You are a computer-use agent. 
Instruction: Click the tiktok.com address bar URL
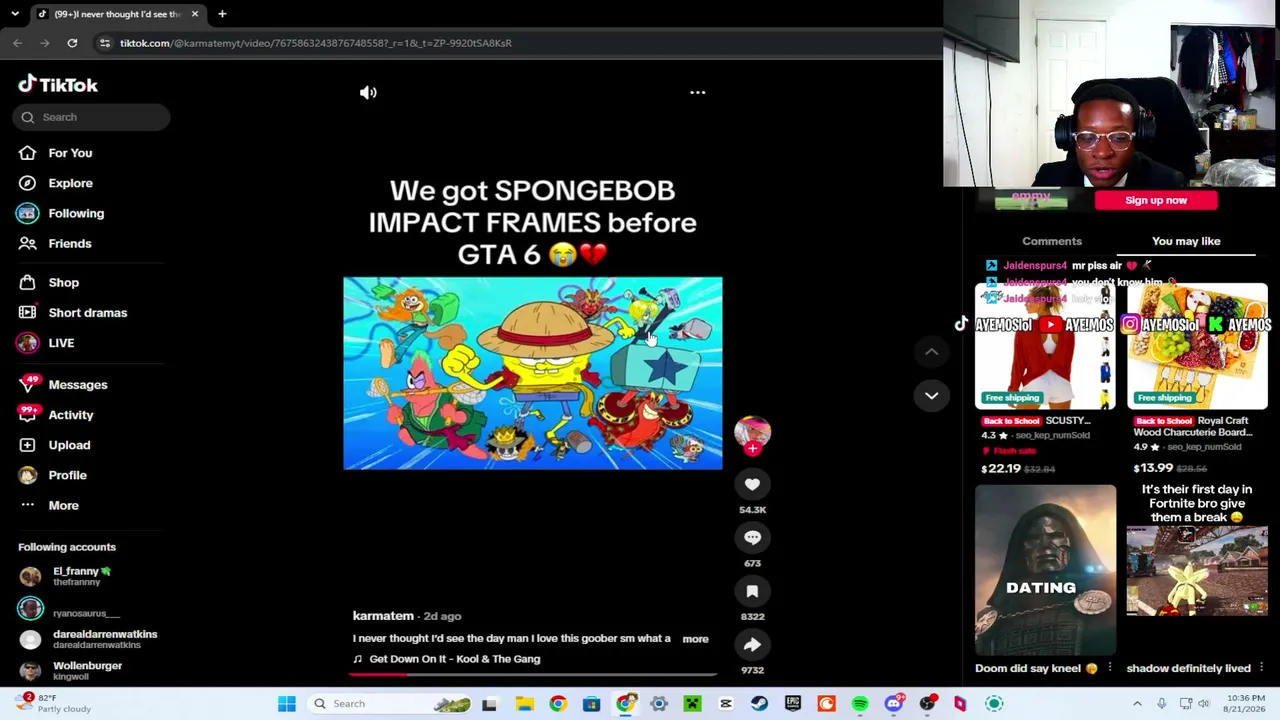click(316, 43)
